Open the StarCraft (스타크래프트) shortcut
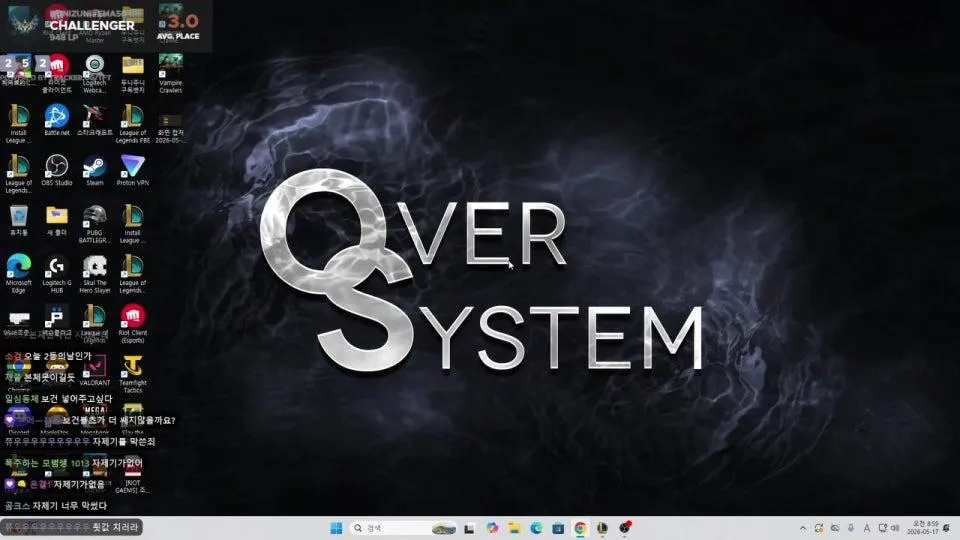 point(94,120)
